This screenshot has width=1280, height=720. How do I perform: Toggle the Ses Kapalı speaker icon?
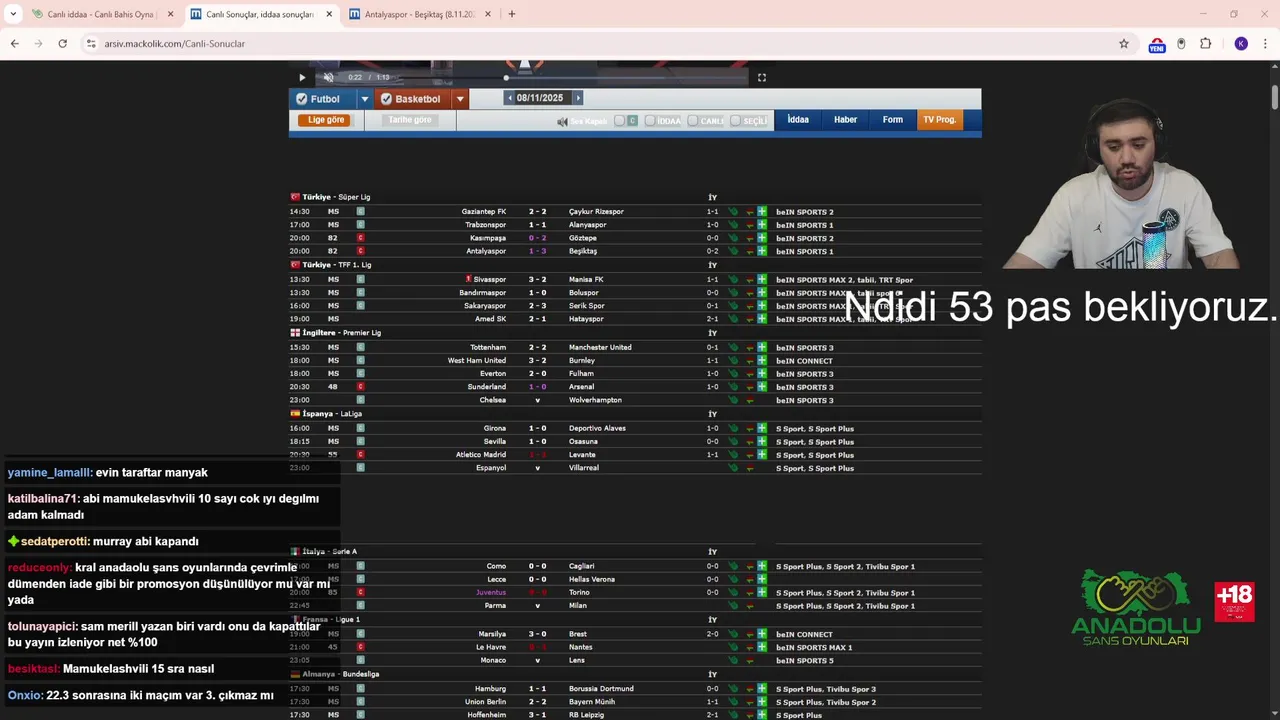click(x=562, y=121)
